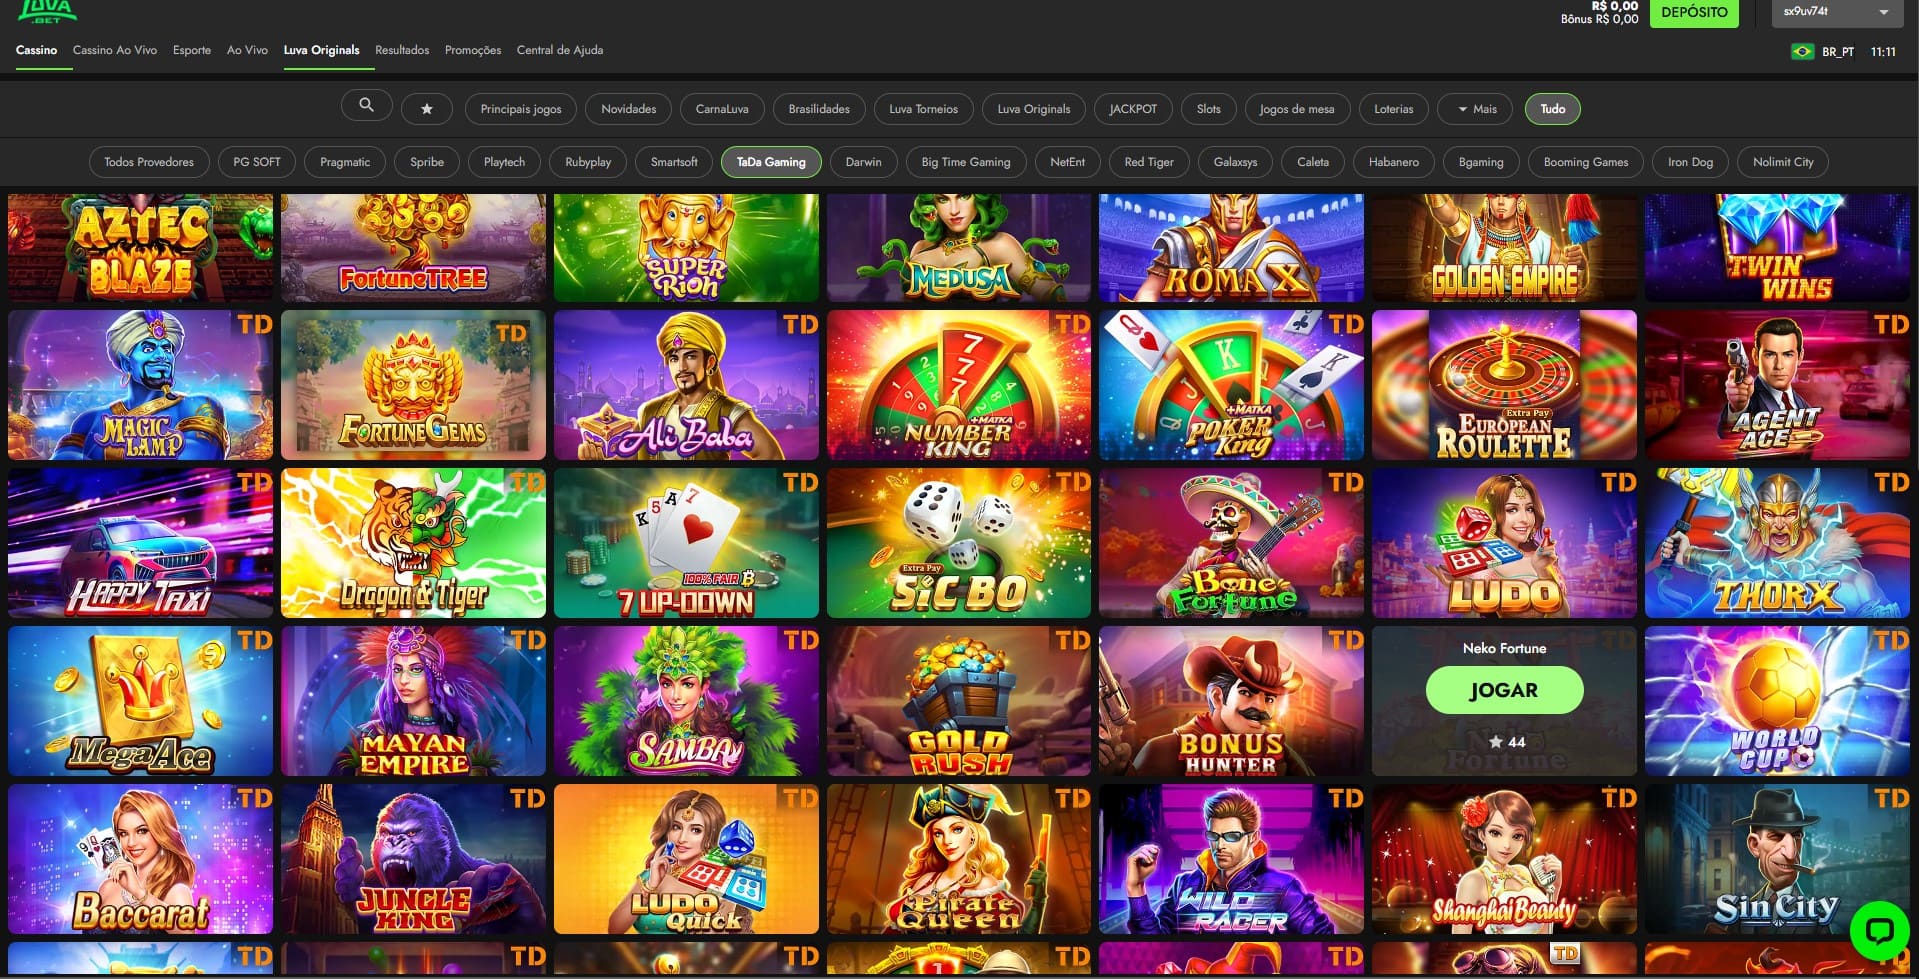Open the Wild Racer game

click(1231, 859)
